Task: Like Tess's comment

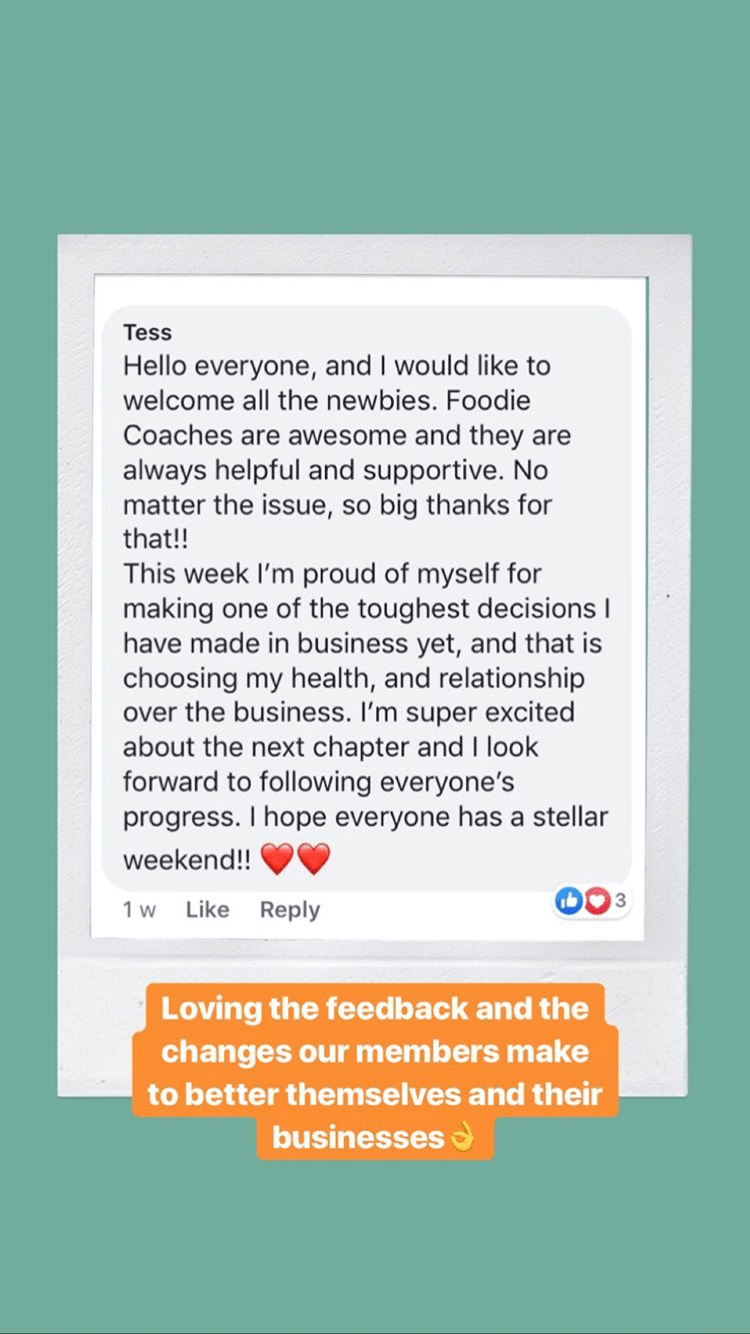Action: 207,910
